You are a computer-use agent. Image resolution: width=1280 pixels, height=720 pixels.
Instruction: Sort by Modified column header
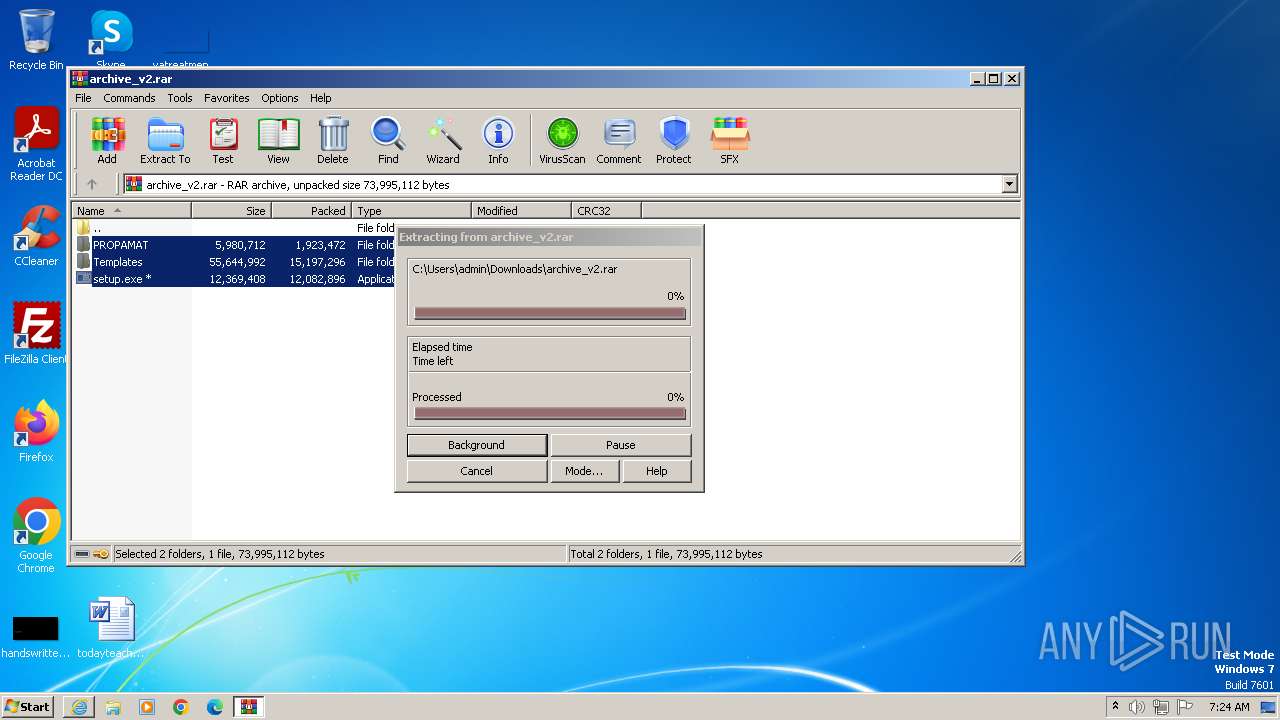521,210
